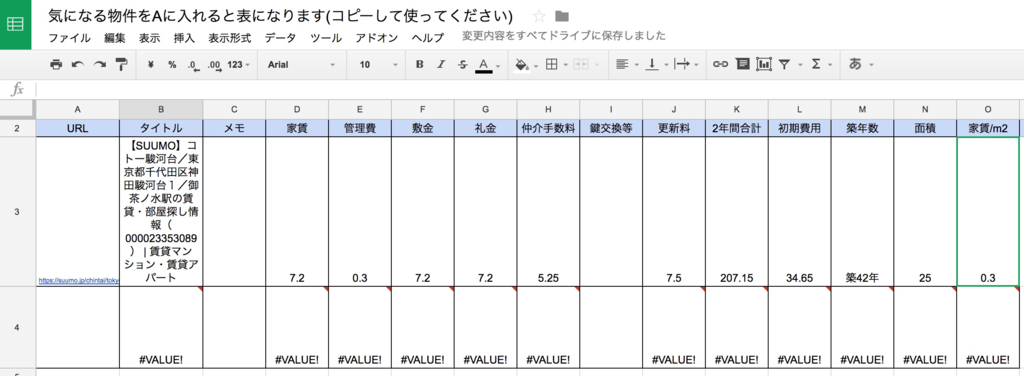This screenshot has width=1024, height=376.
Task: Toggle strikethrough formatting
Action: tap(462, 64)
